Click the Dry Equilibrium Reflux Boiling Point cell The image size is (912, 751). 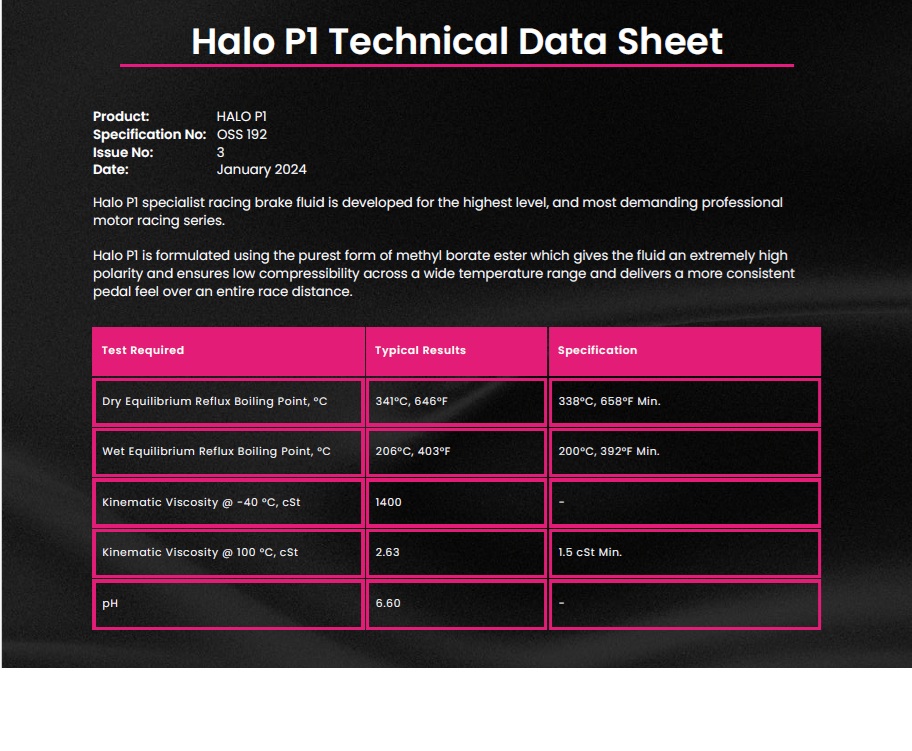229,401
